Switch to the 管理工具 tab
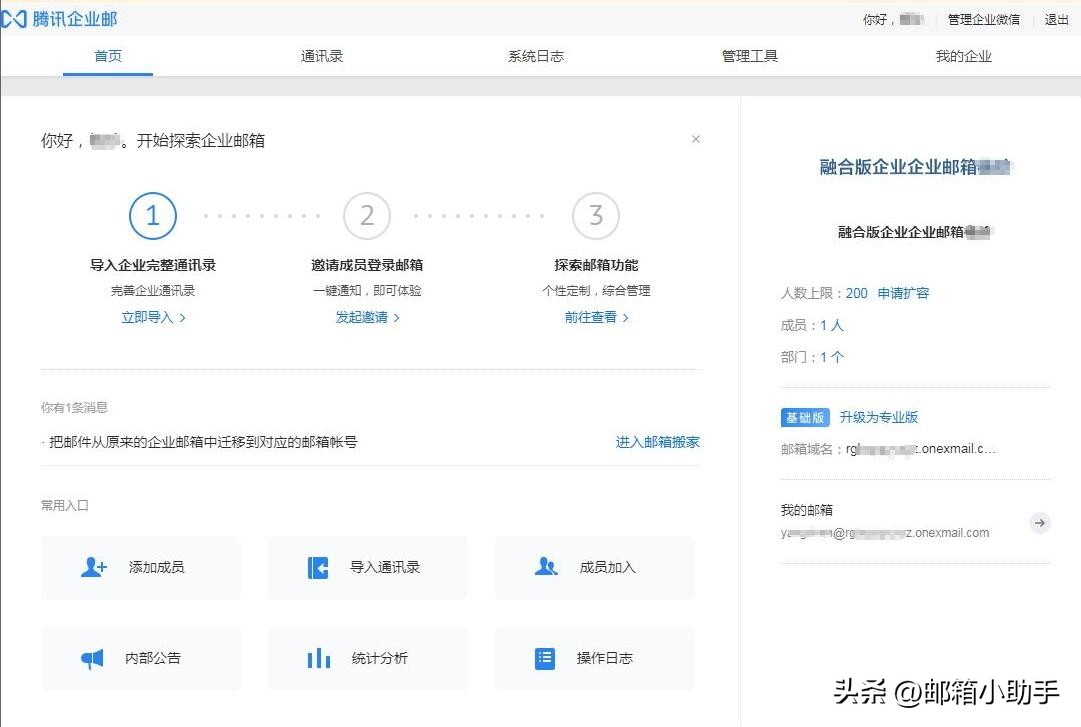Image resolution: width=1081 pixels, height=727 pixels. (749, 56)
